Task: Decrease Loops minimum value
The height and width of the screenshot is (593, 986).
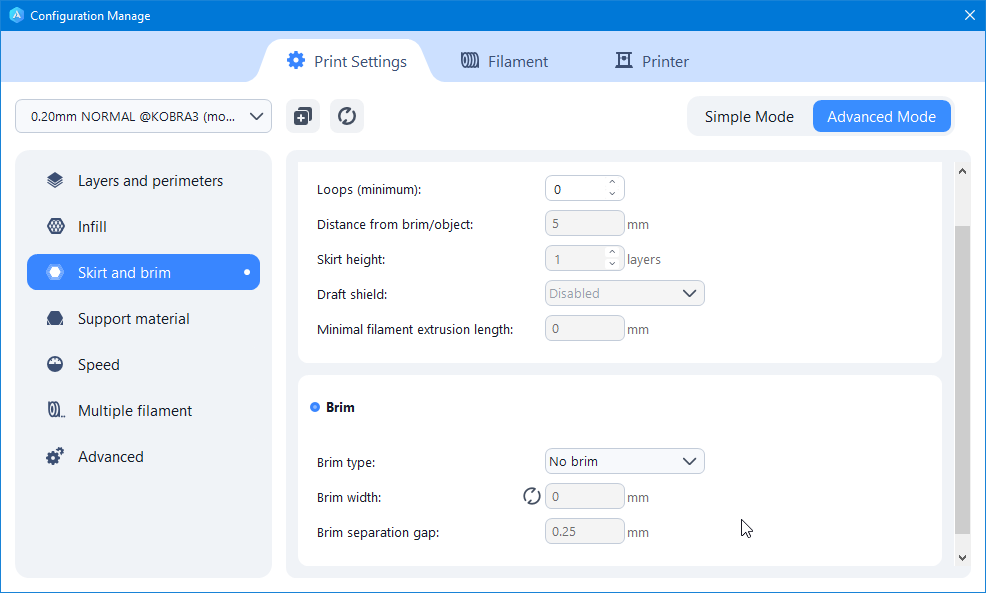Action: (x=612, y=194)
